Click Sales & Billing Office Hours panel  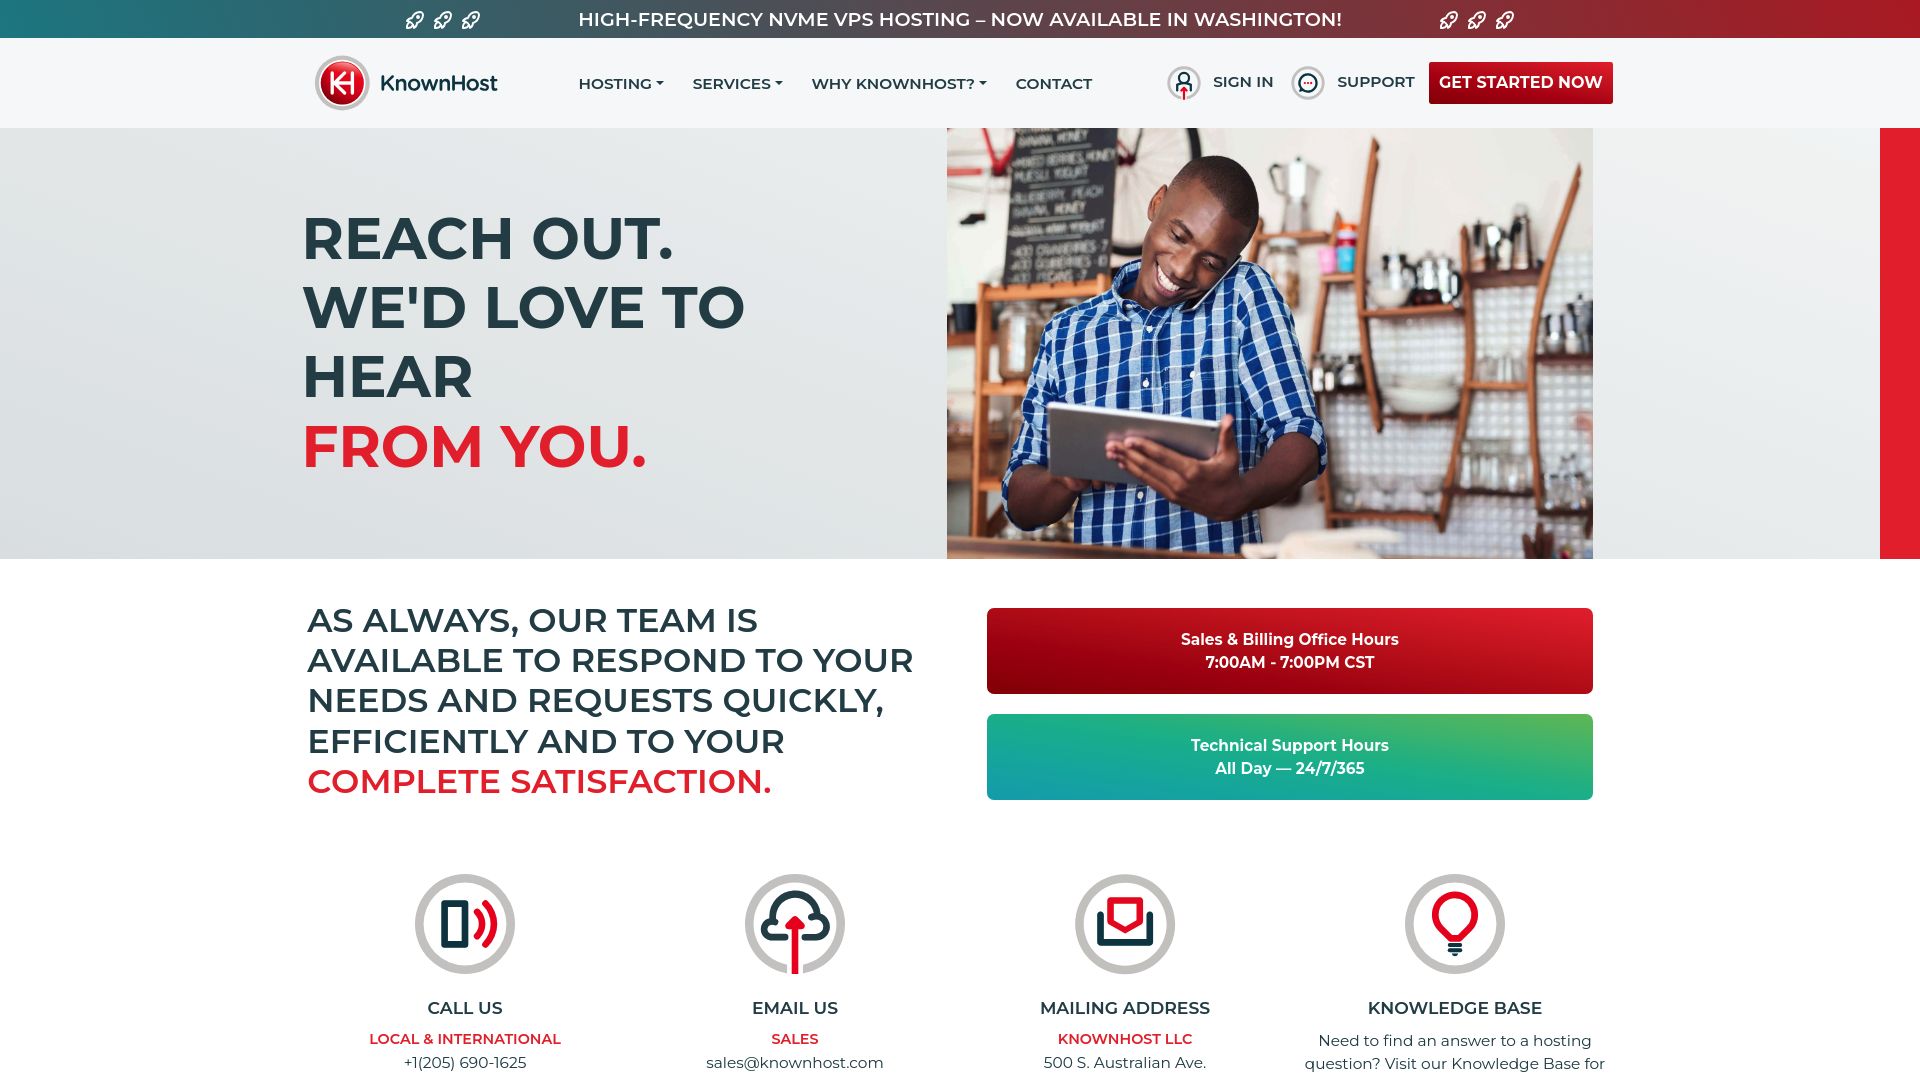[1290, 651]
